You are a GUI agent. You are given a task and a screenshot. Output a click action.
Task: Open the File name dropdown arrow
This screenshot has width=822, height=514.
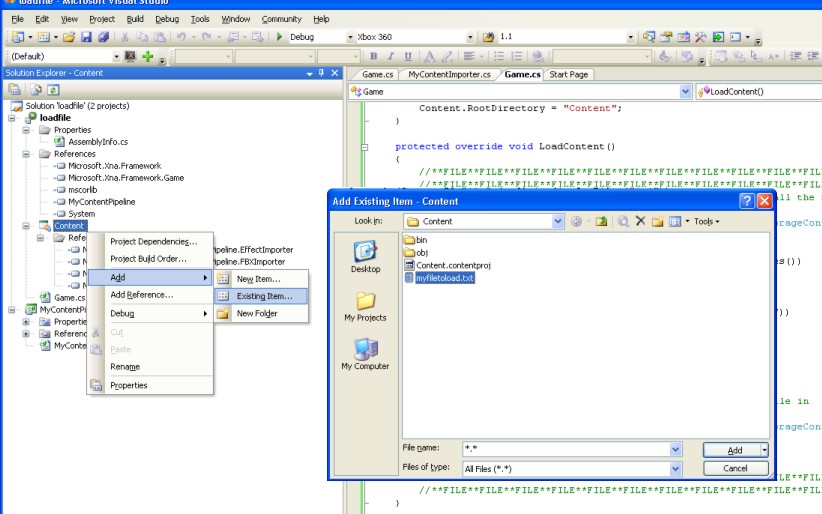pyautogui.click(x=675, y=449)
